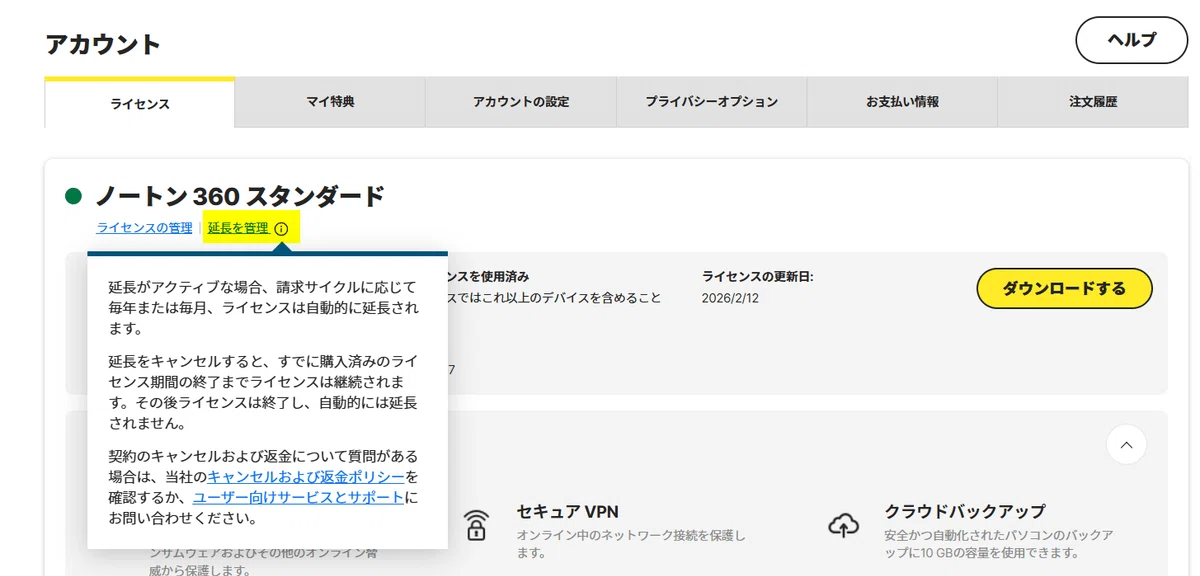
Task: Open the ライセンス tab
Action: pos(140,104)
